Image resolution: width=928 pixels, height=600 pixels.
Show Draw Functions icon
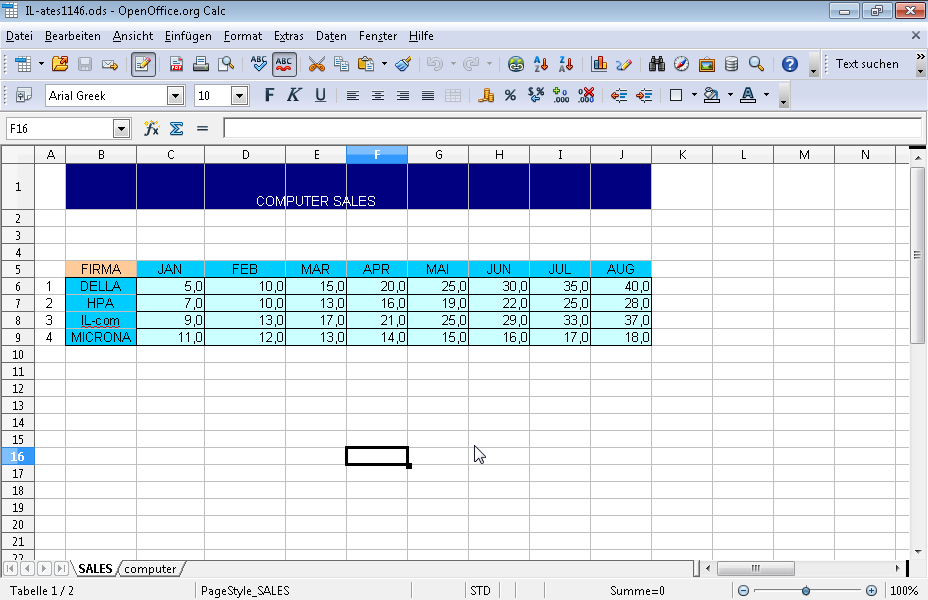(624, 64)
